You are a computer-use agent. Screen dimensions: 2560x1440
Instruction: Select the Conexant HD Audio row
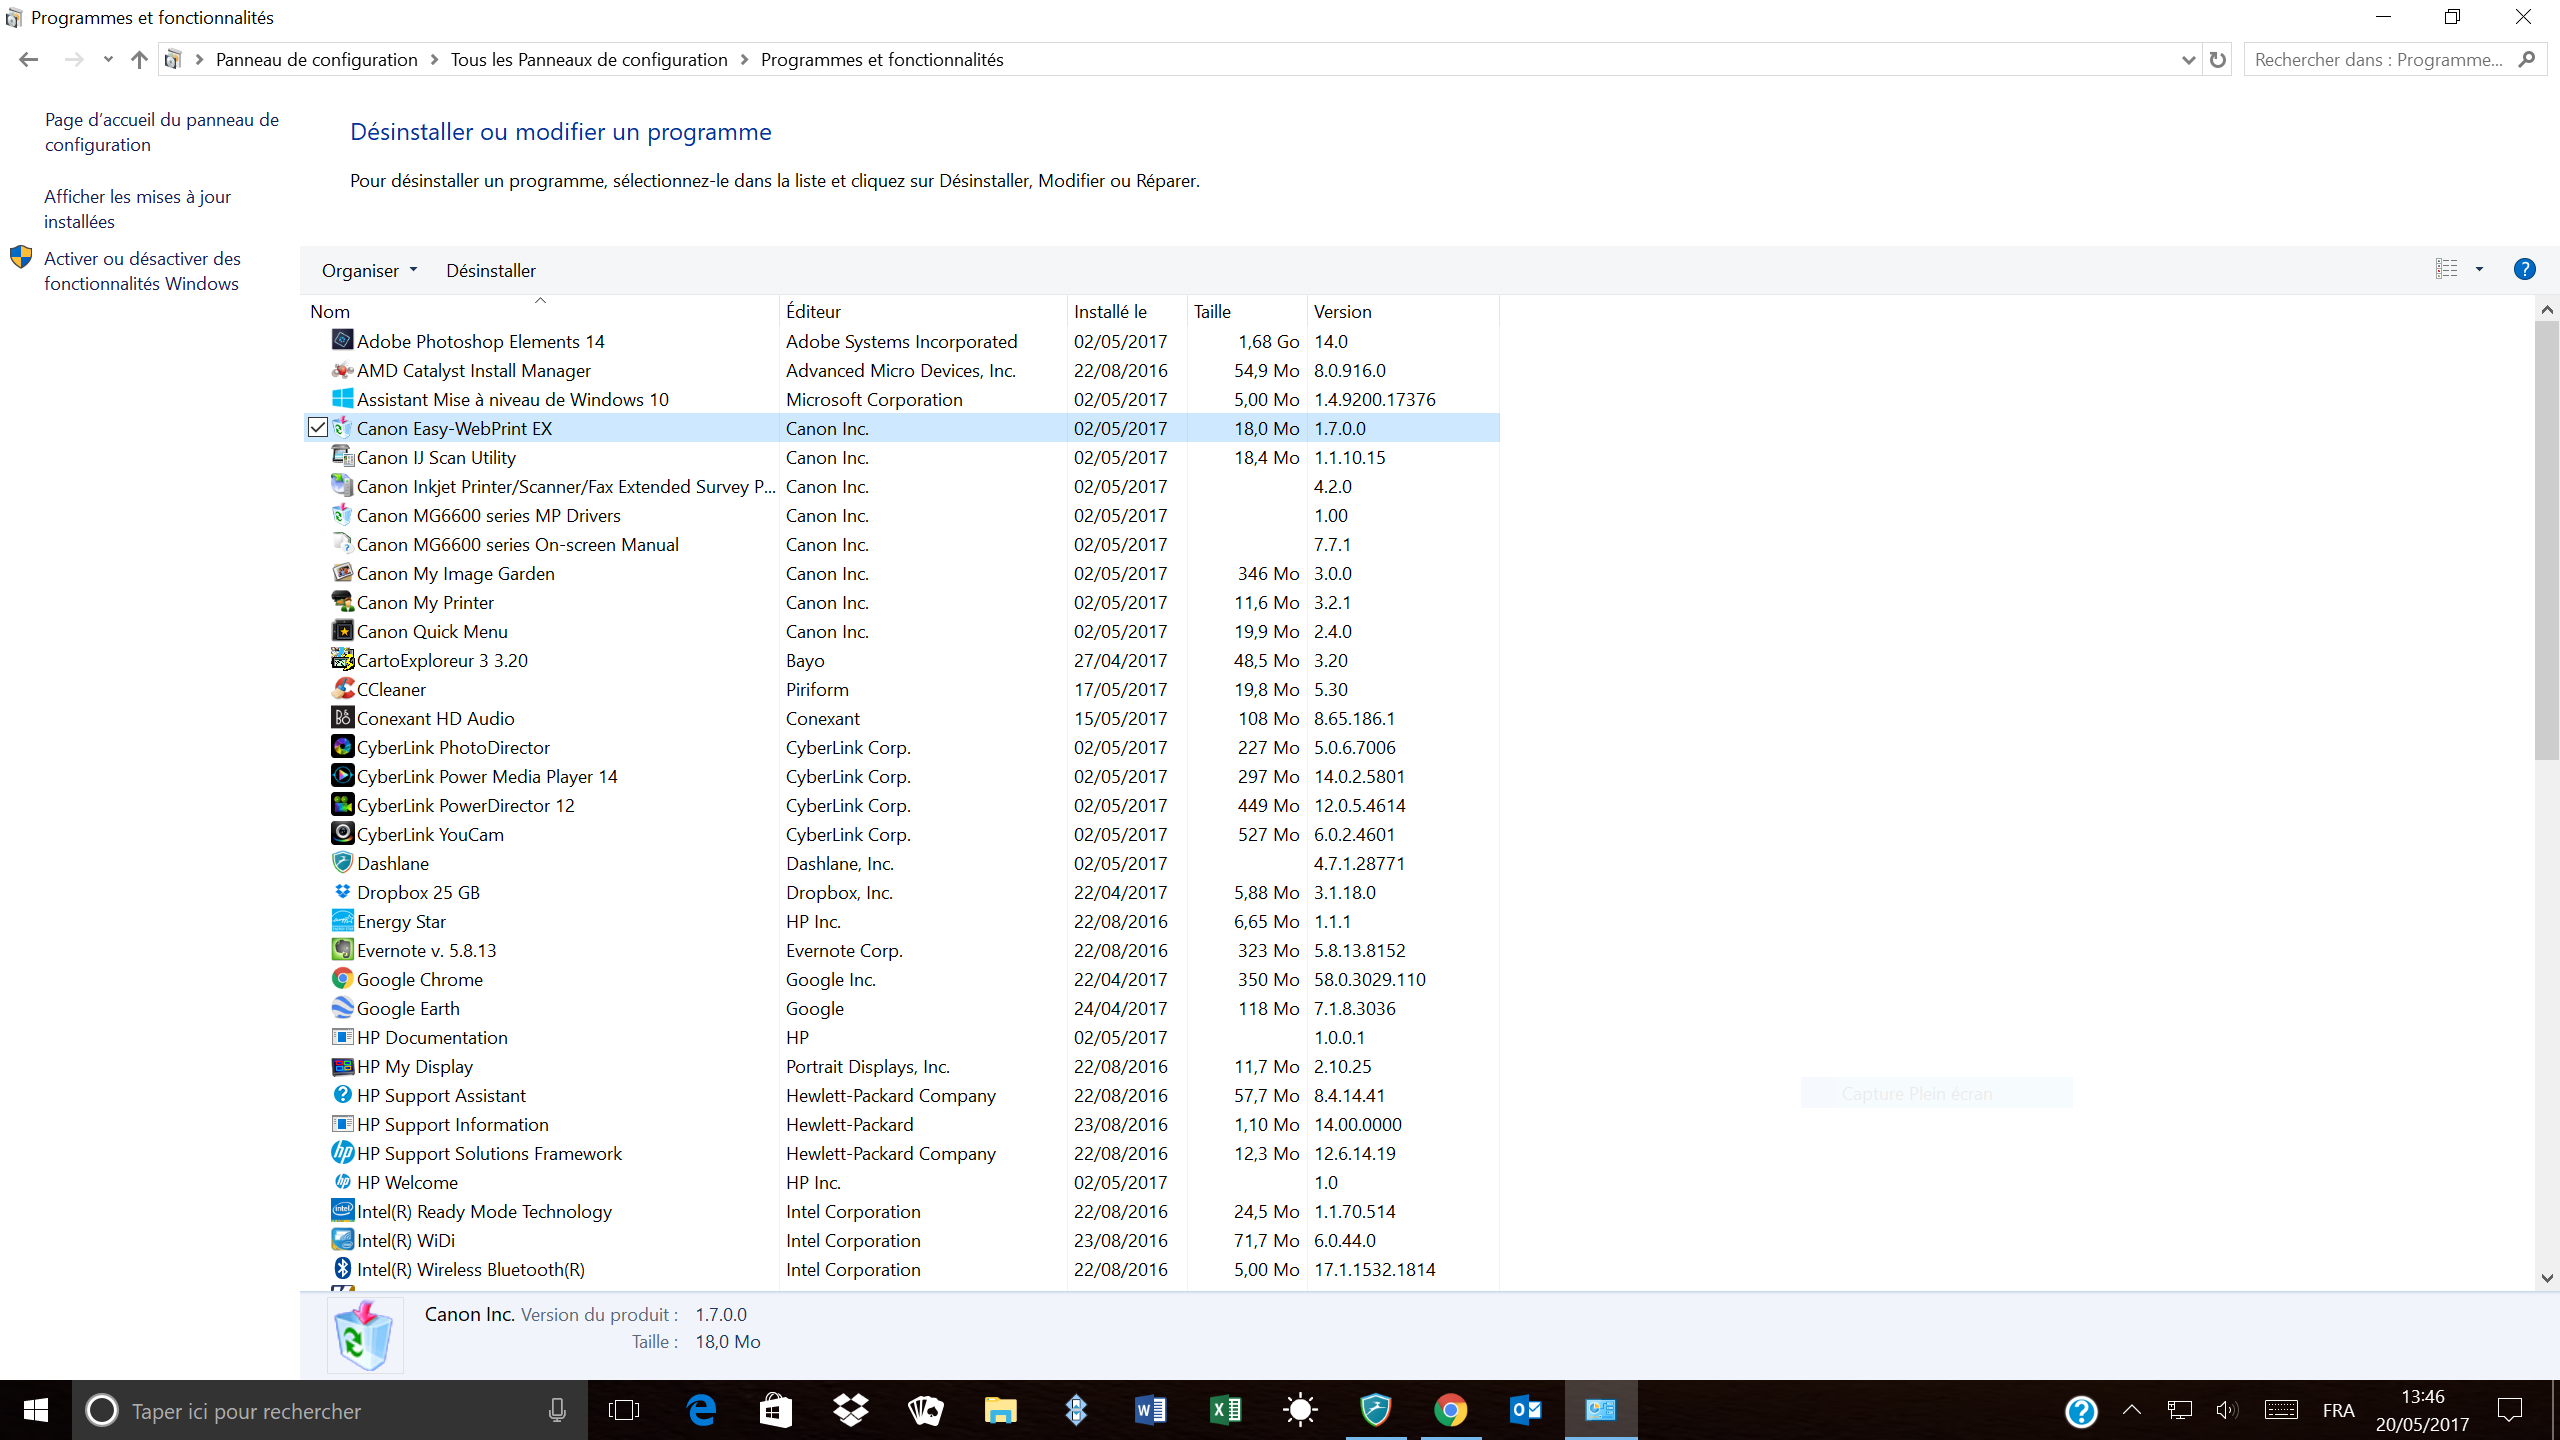(x=900, y=718)
